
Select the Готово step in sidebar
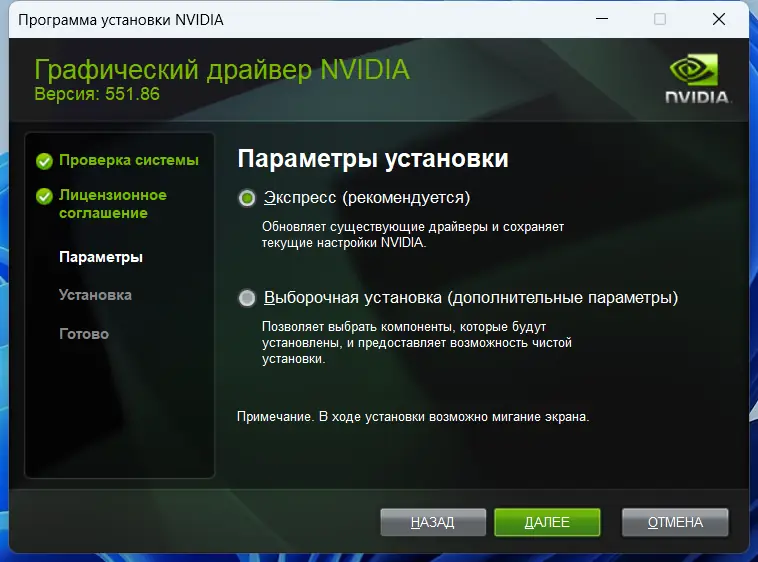click(84, 334)
